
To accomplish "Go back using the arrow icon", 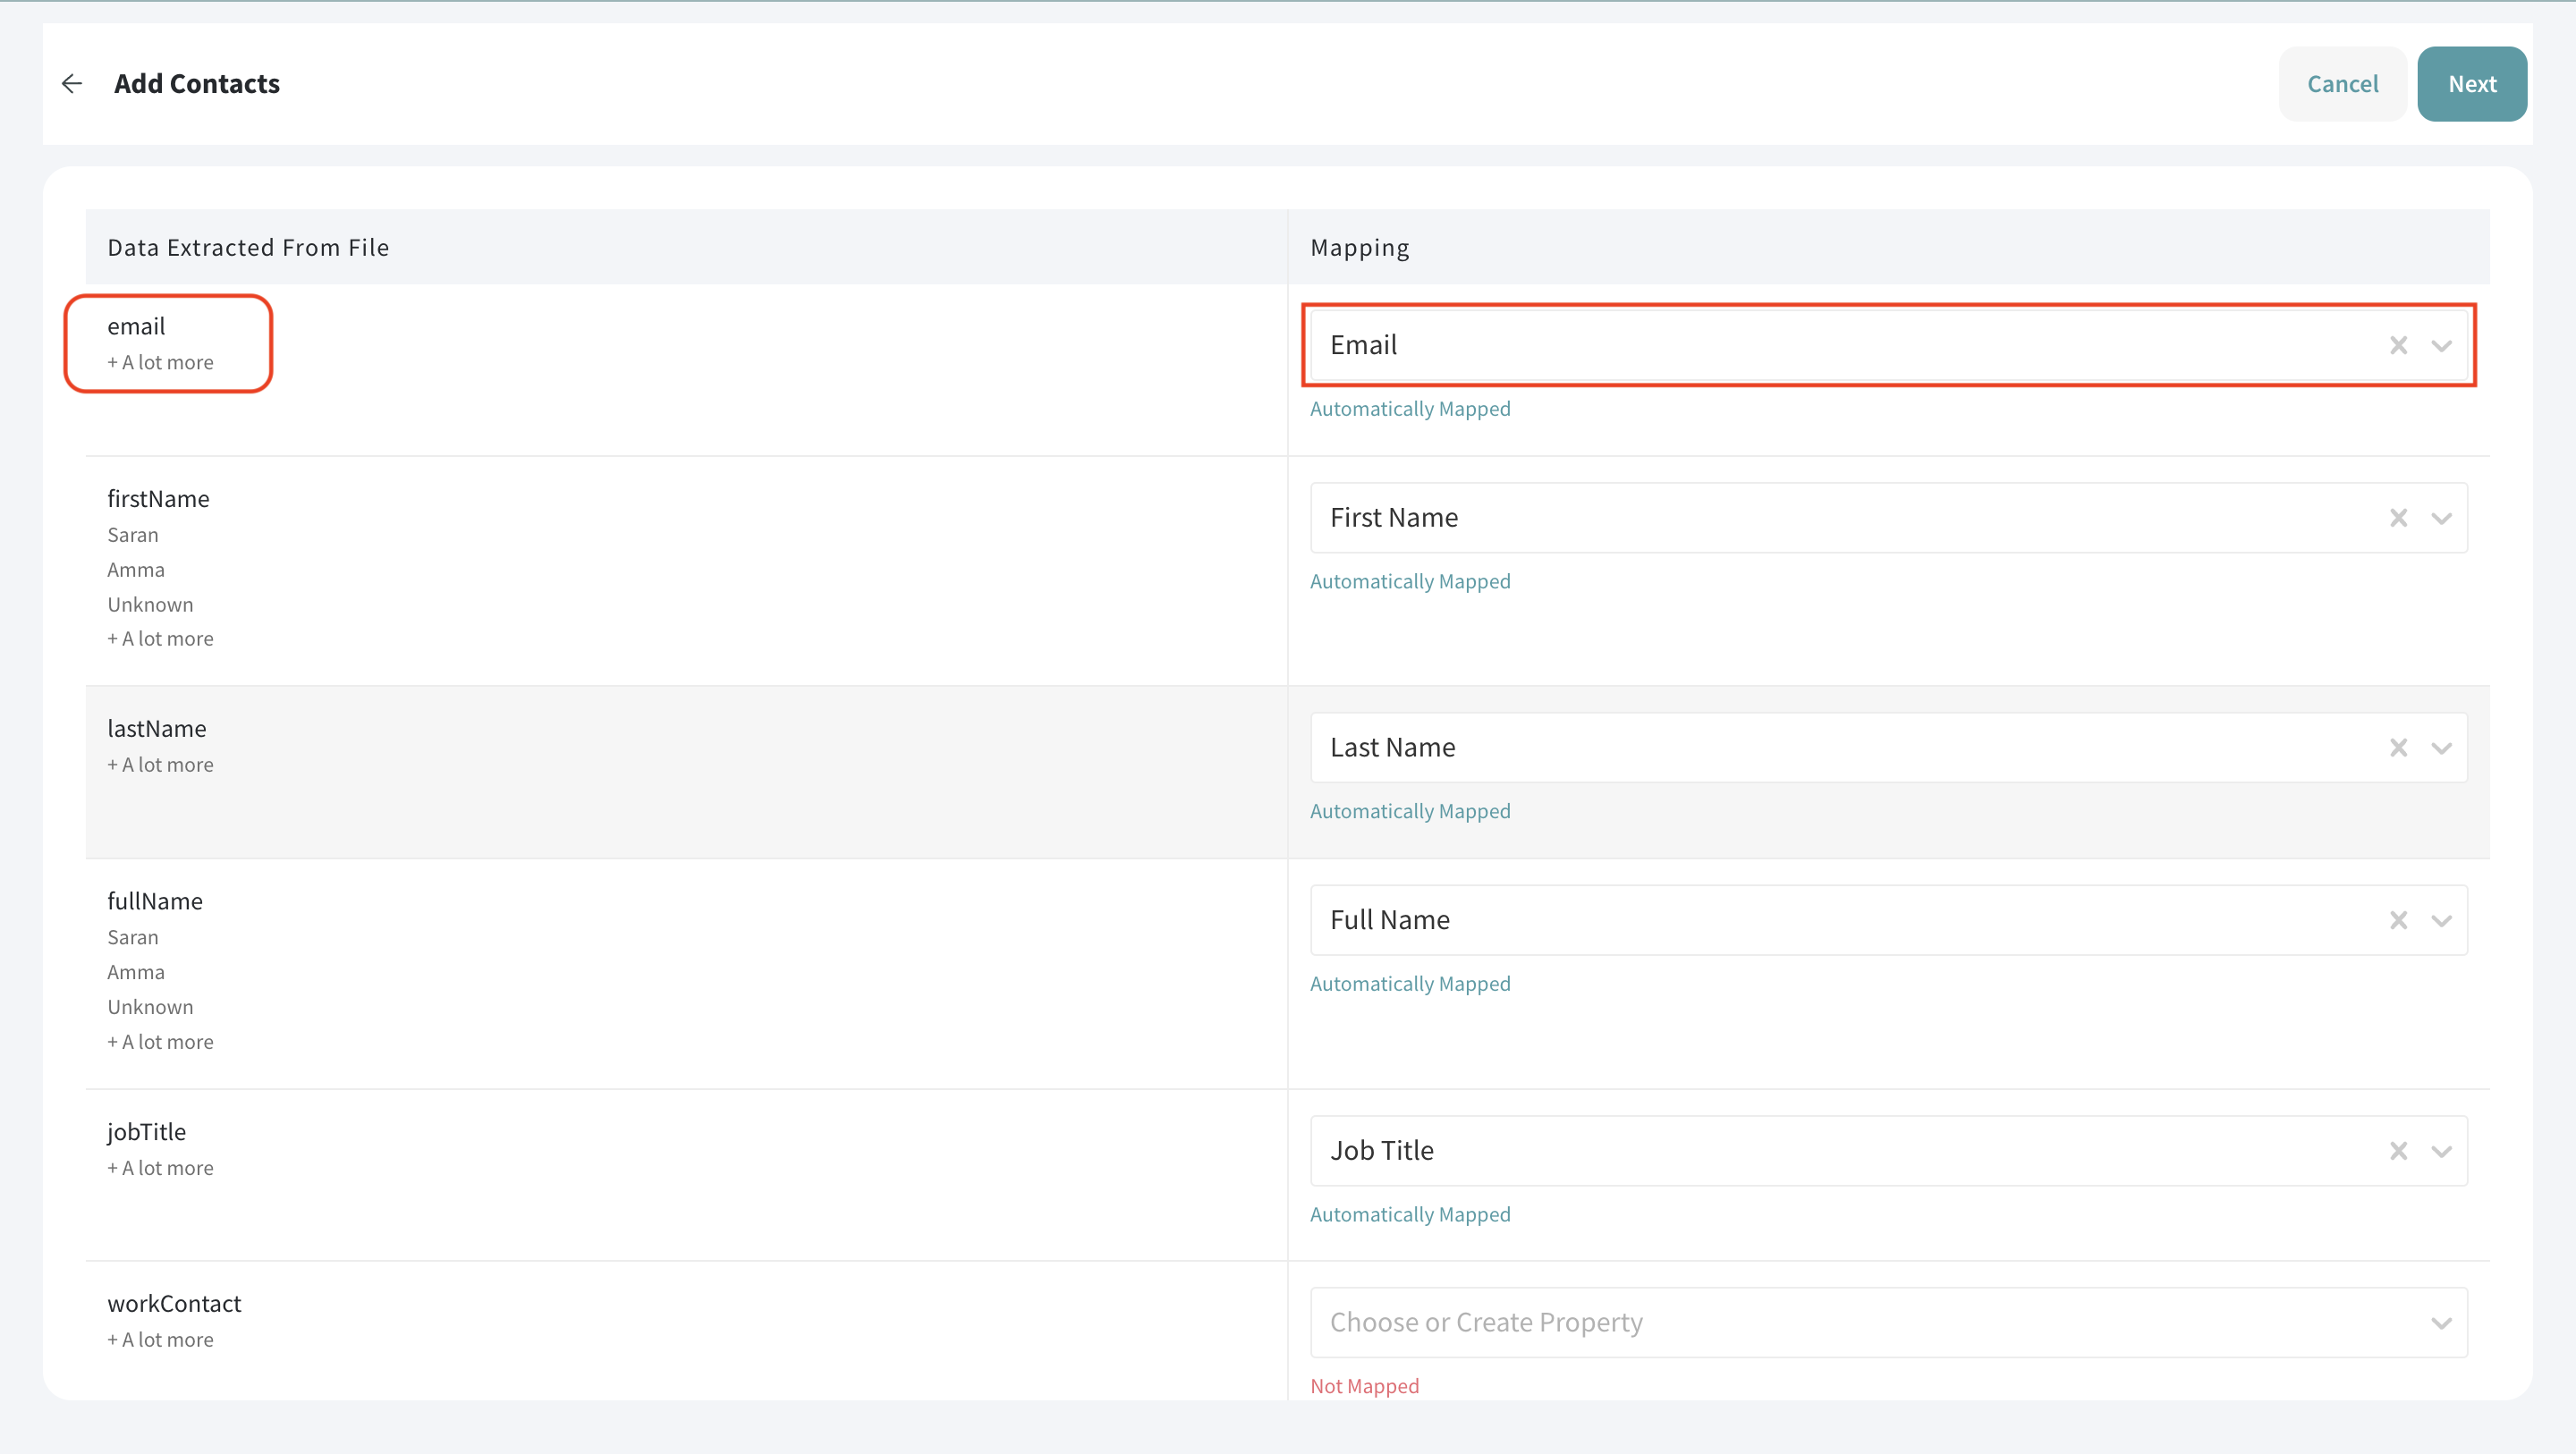I will coord(71,84).
